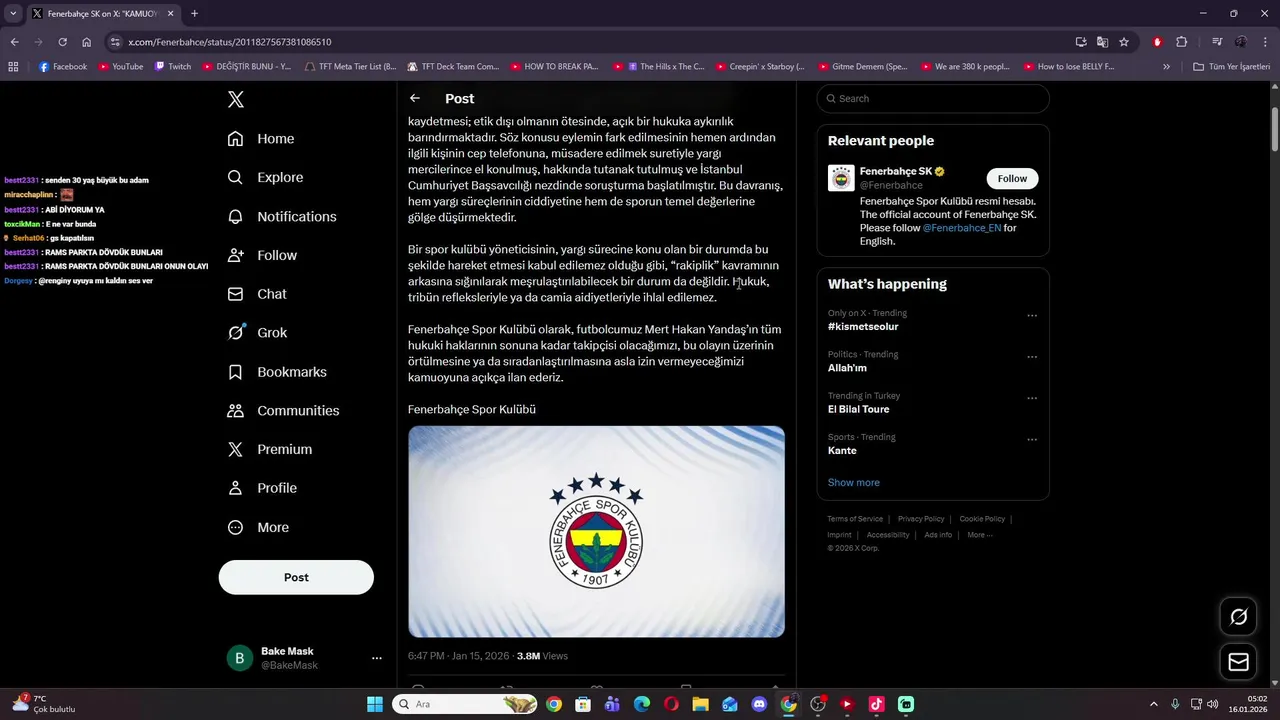Open the Facebook bookmark

[x=63, y=67]
